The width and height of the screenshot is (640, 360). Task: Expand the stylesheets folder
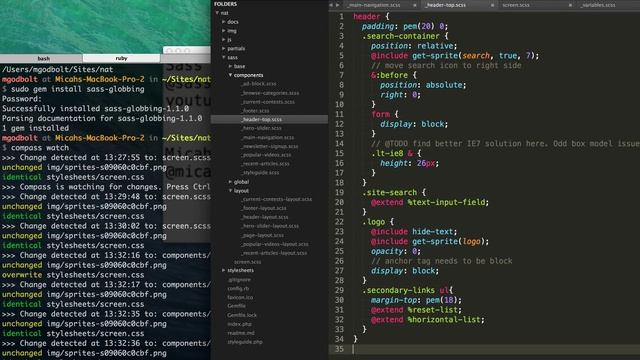tap(224, 270)
